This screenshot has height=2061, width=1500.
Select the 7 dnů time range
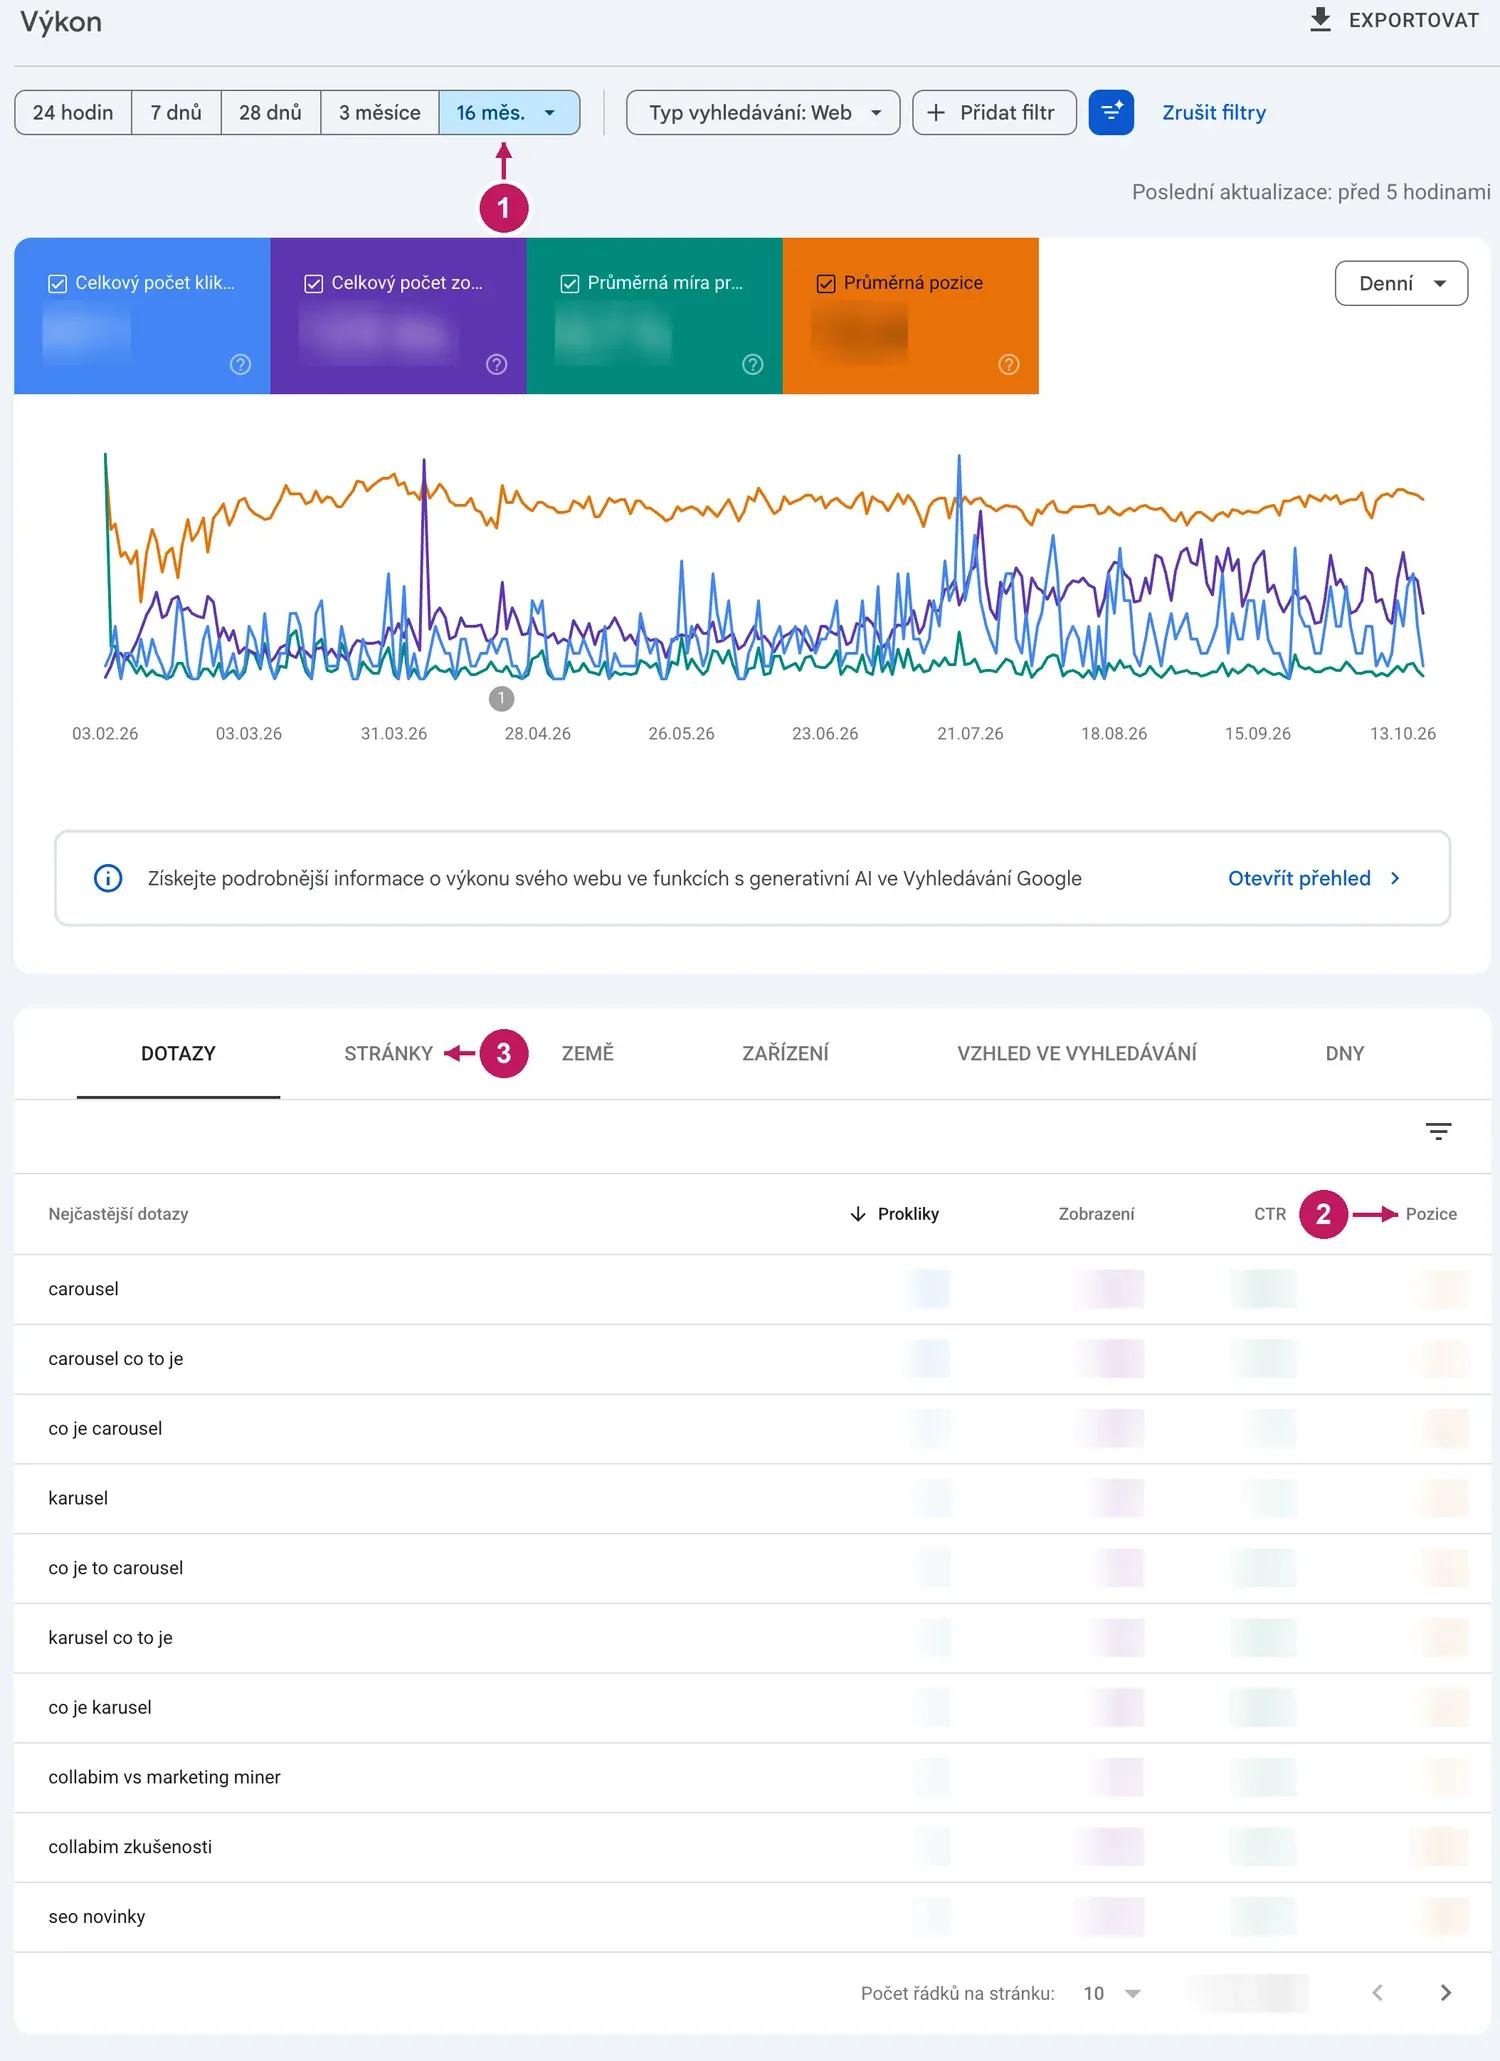[x=176, y=112]
